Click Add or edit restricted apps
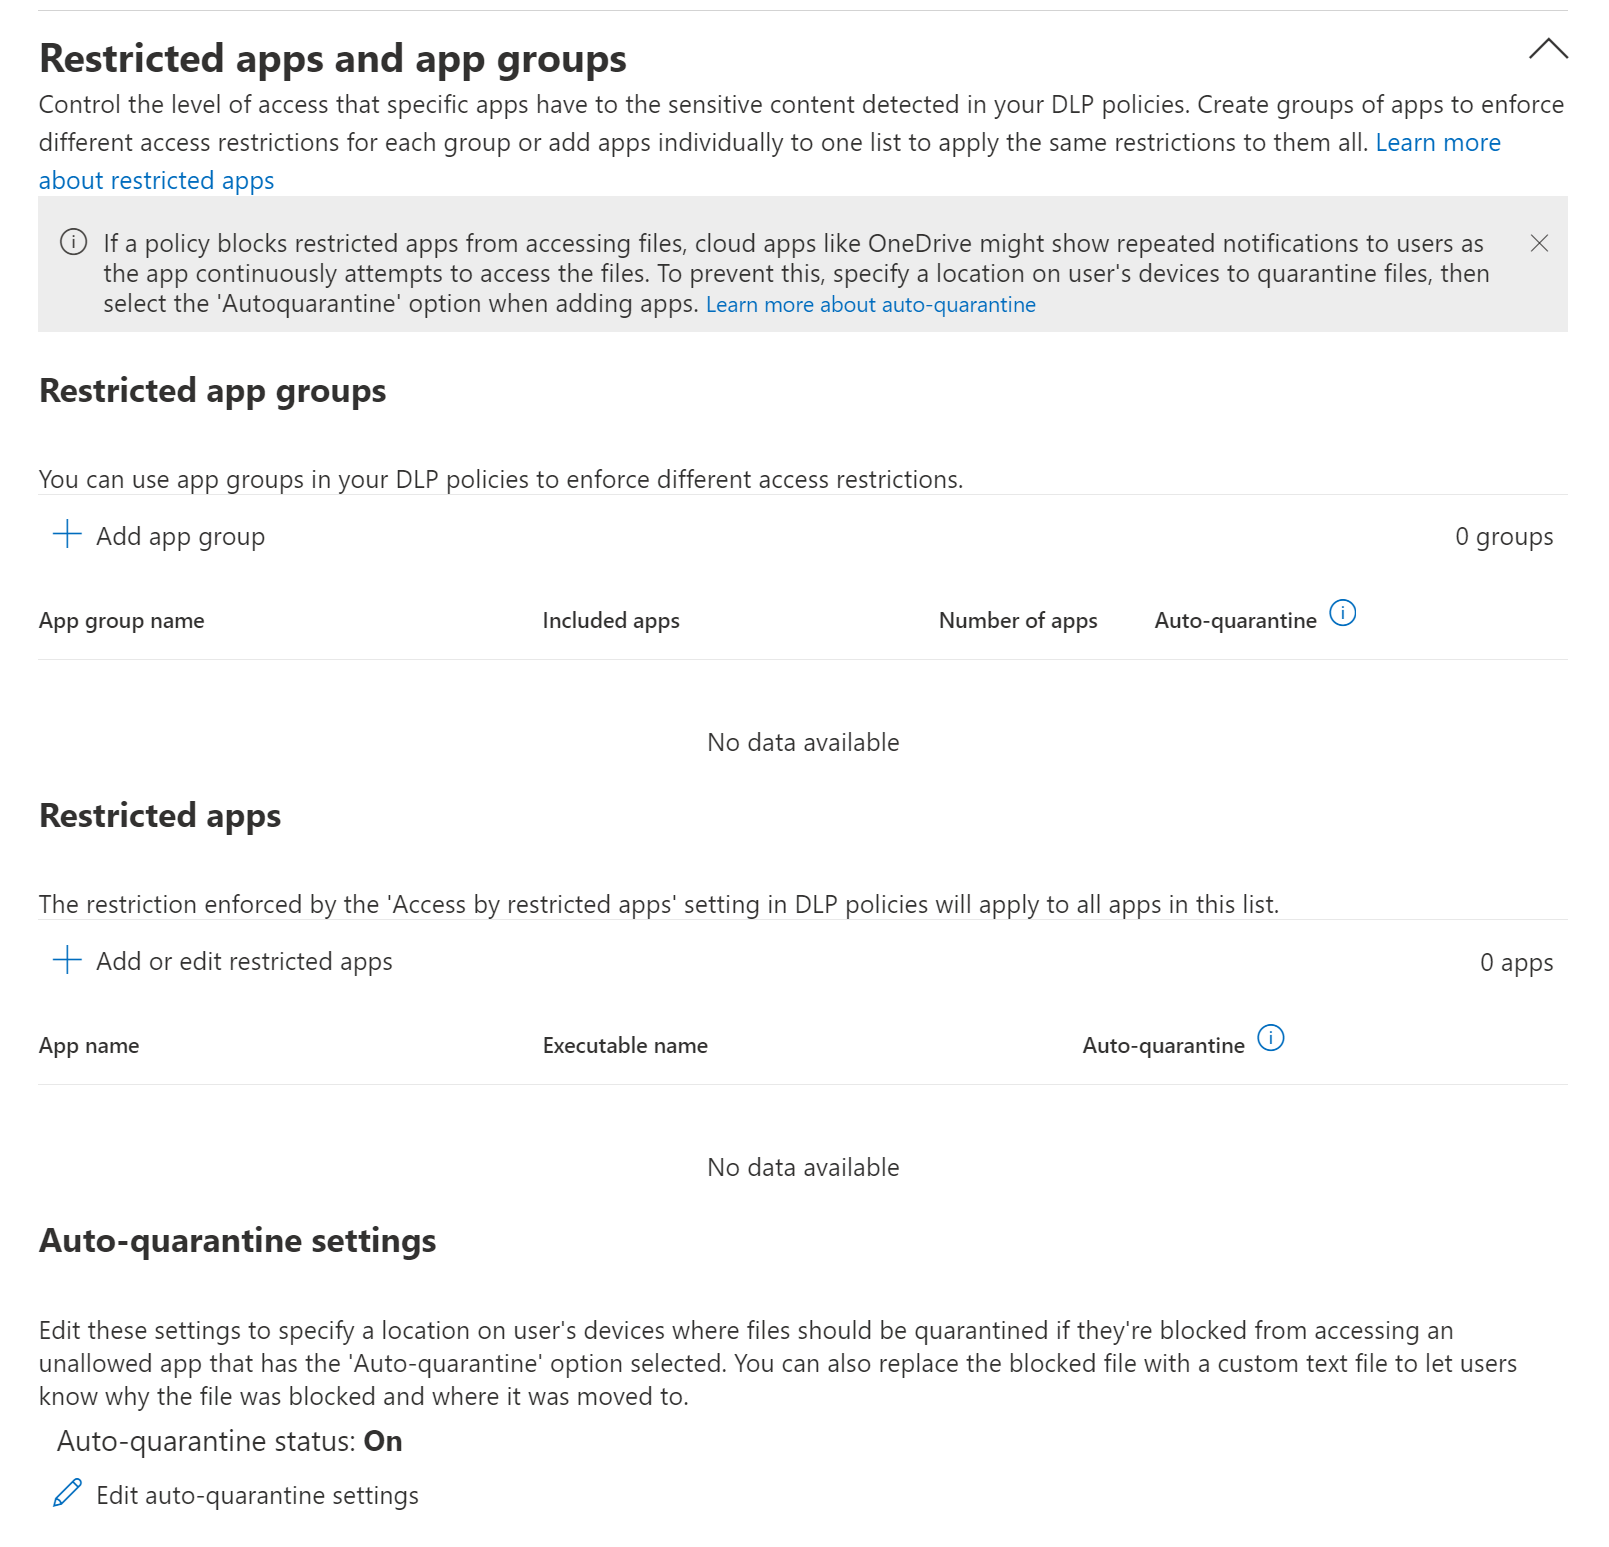1609x1547 pixels. pyautogui.click(x=244, y=962)
